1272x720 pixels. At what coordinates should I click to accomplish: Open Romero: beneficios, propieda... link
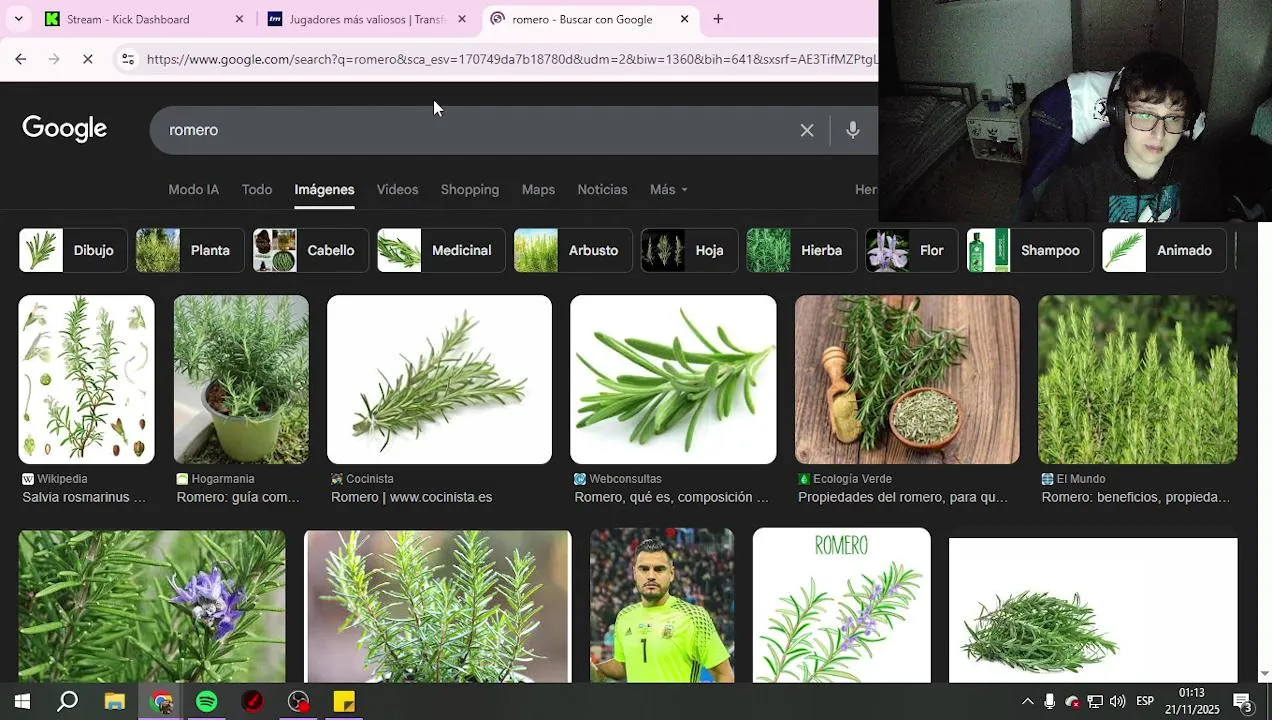1135,497
